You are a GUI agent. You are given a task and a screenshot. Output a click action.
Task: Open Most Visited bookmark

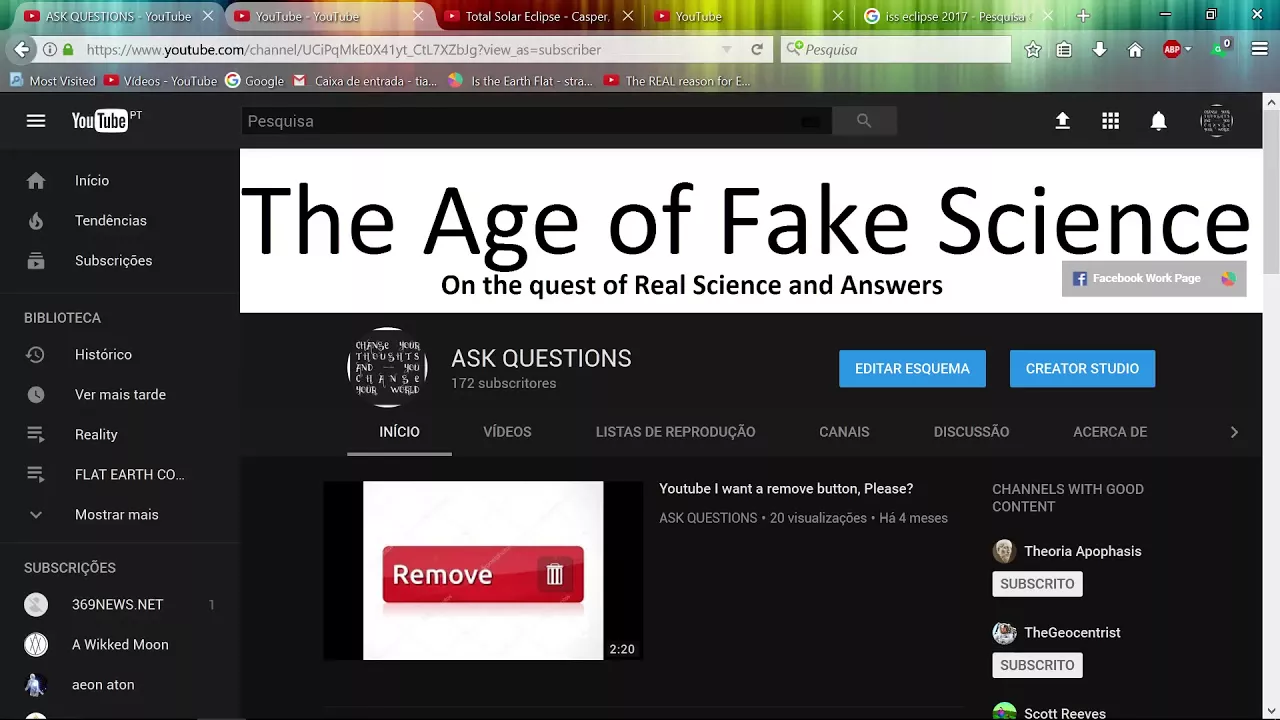(53, 81)
